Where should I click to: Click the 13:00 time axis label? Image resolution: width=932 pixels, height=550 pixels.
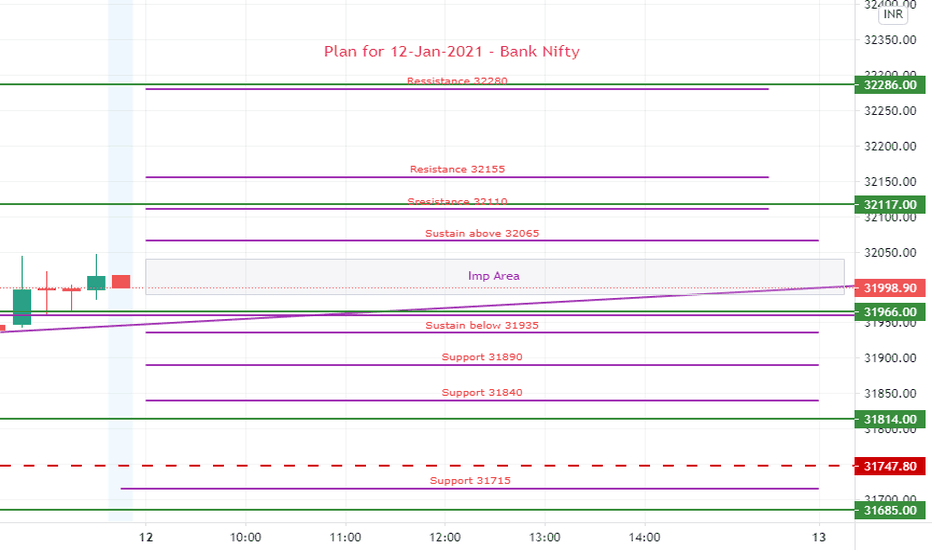tap(545, 538)
